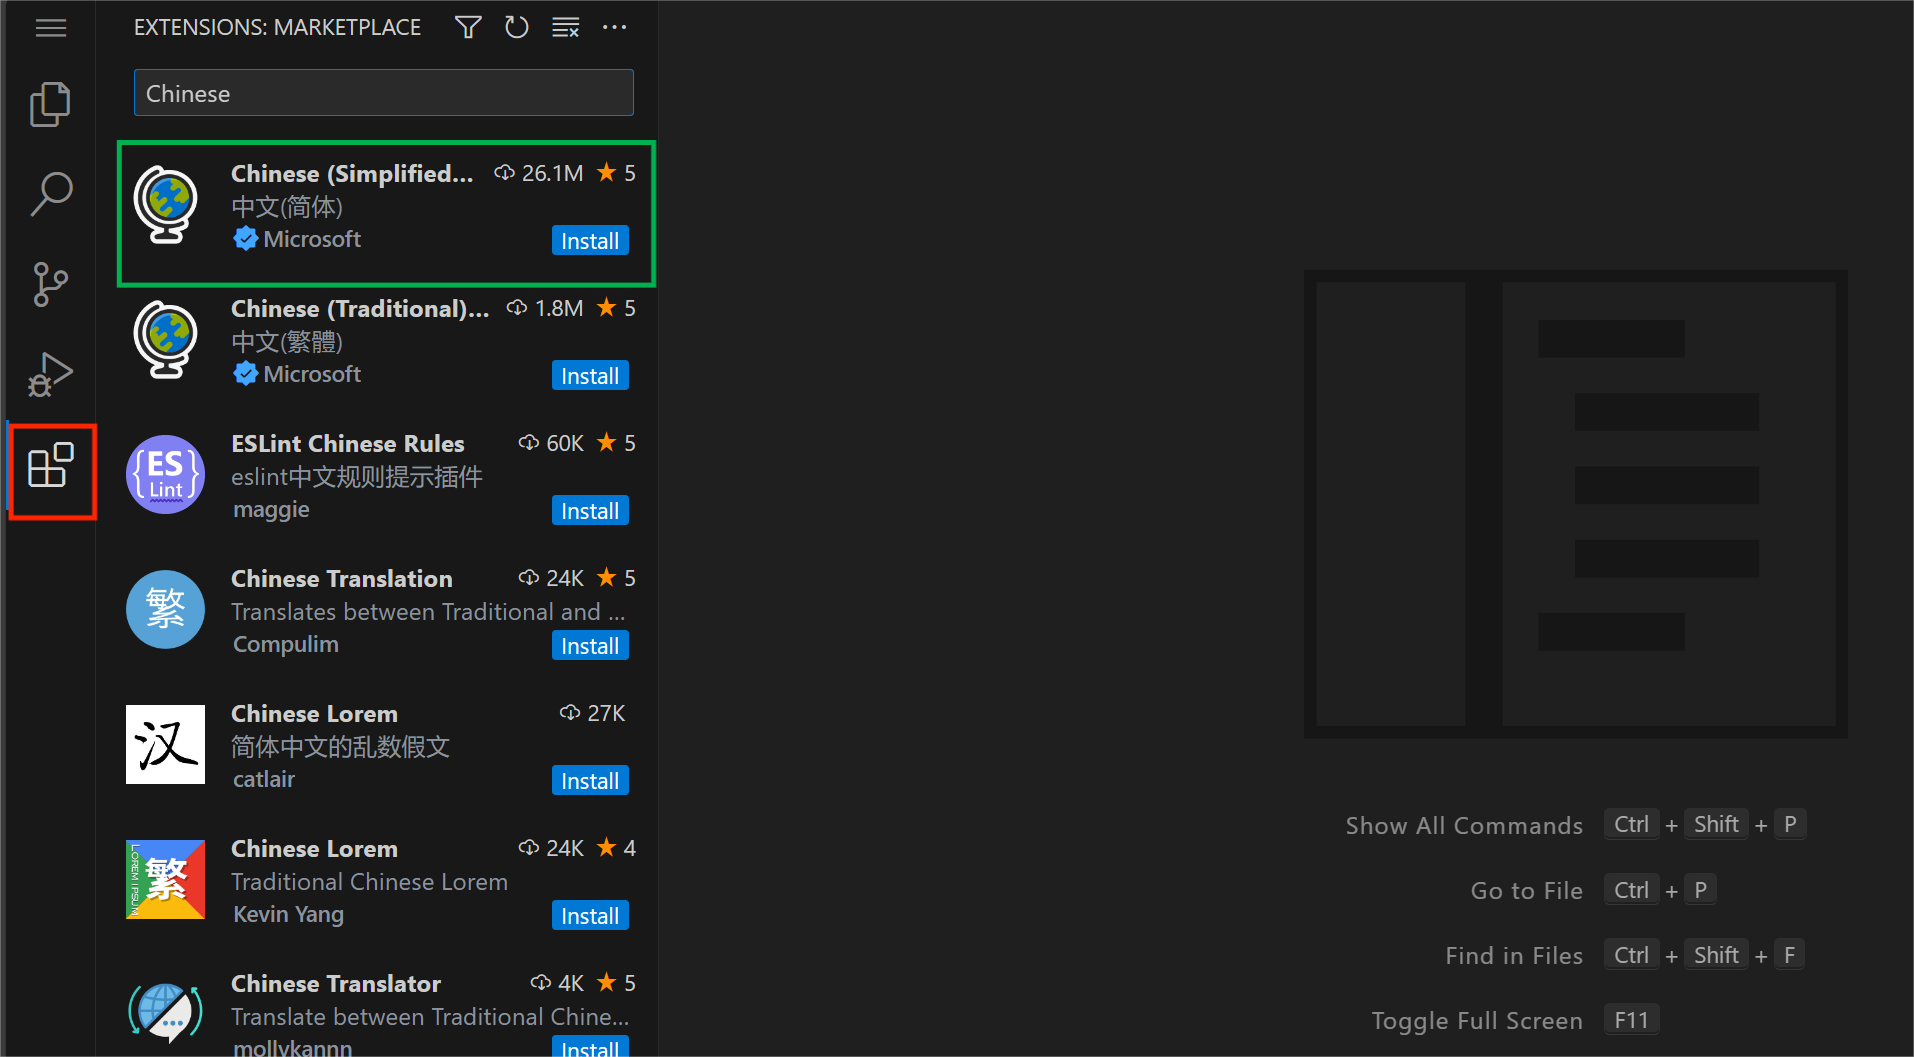Click the Extensions icon in activity bar
This screenshot has width=1914, height=1057.
(x=51, y=466)
